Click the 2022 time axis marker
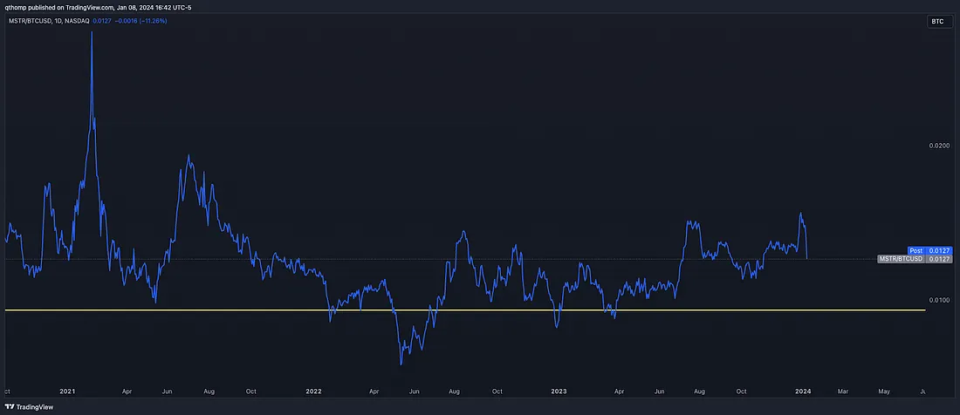 pyautogui.click(x=314, y=390)
